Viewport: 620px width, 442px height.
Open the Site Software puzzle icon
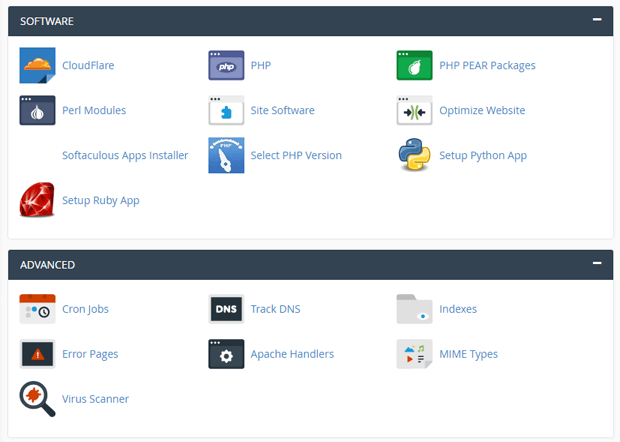point(226,110)
